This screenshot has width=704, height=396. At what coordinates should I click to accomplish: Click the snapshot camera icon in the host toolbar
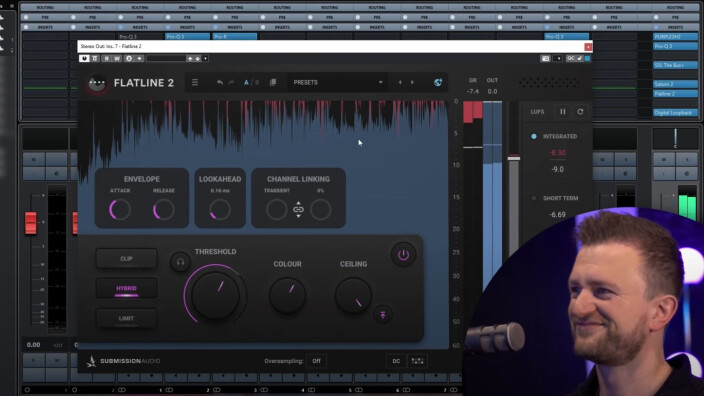point(545,58)
